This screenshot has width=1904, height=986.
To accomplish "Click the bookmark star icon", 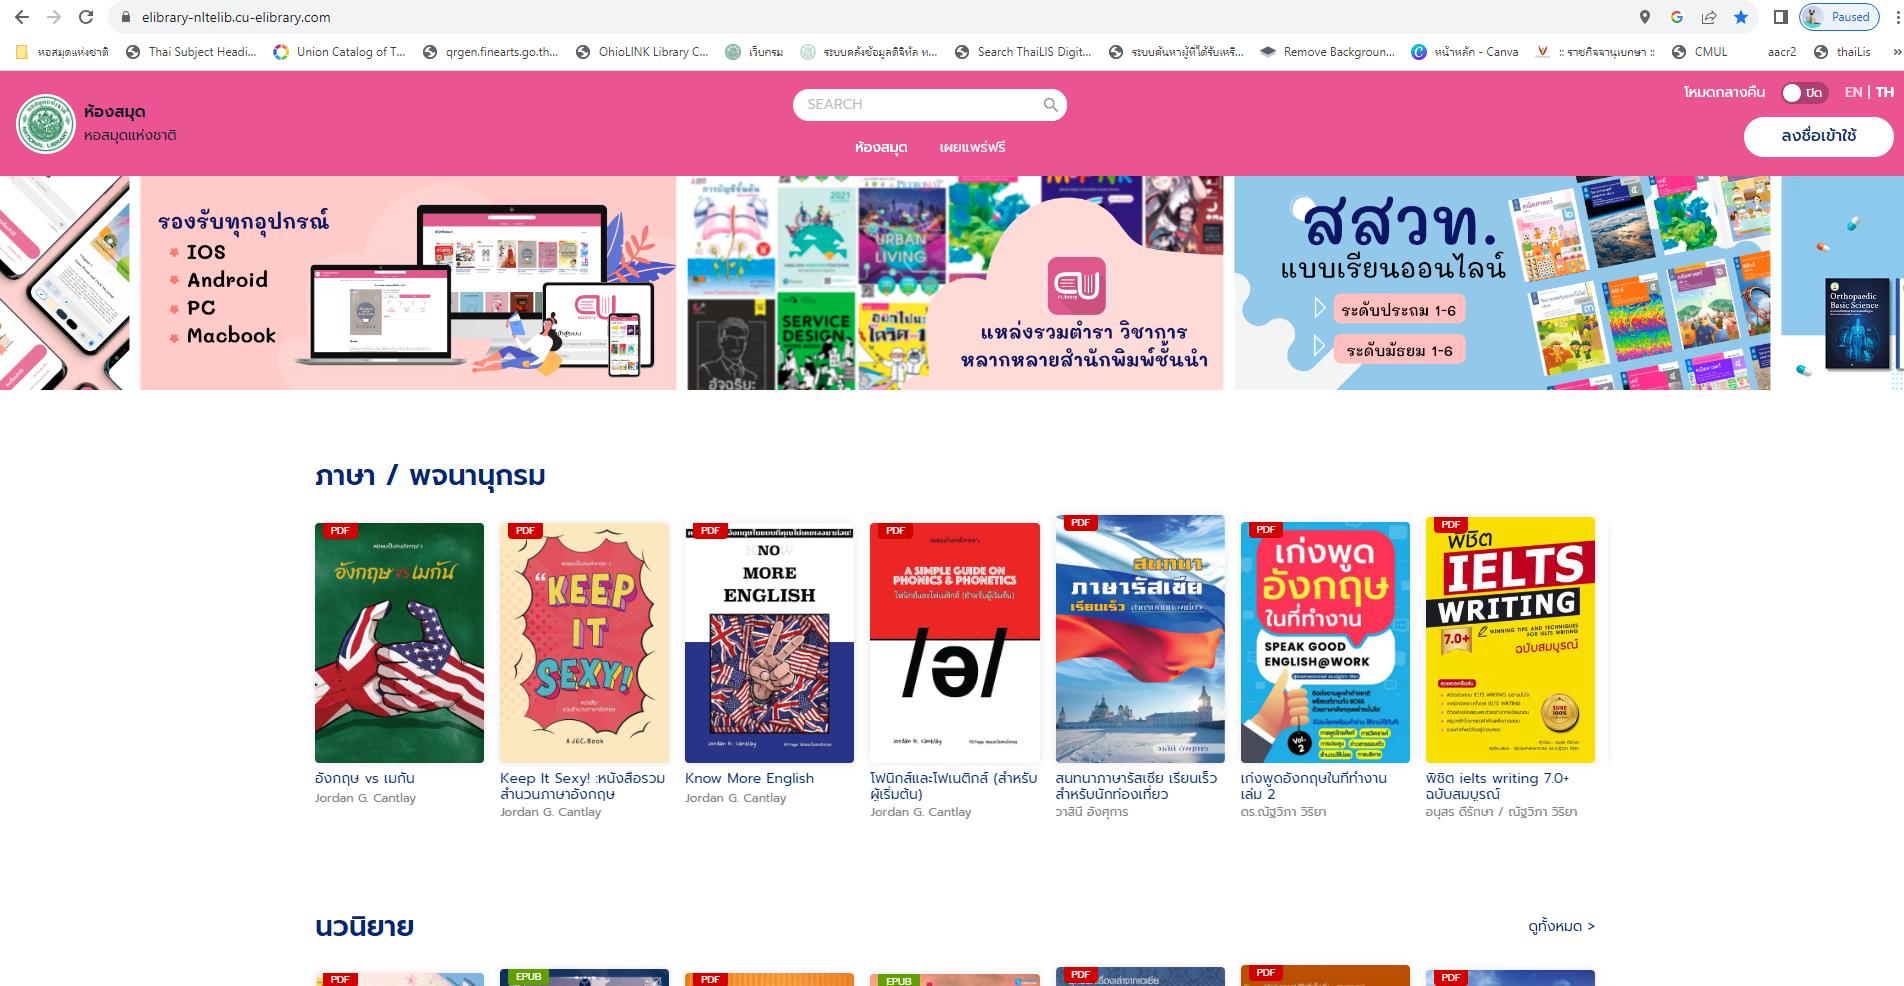I will tap(1741, 17).
